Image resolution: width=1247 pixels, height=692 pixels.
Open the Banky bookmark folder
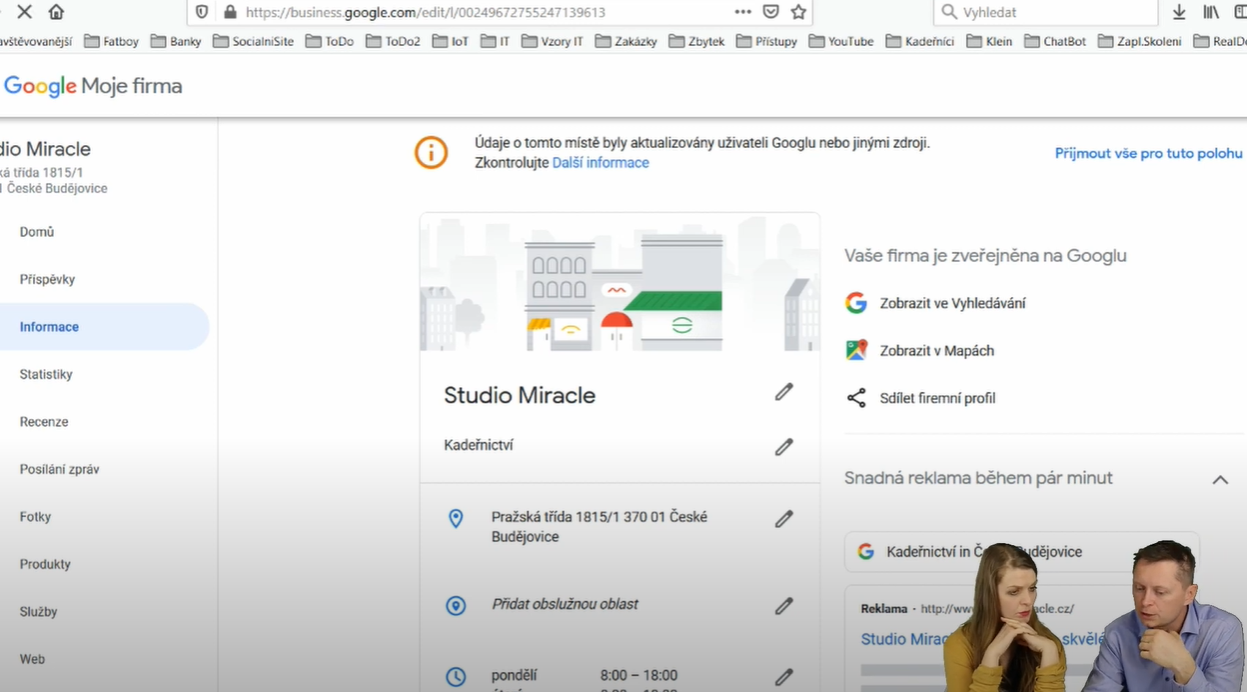pos(176,41)
